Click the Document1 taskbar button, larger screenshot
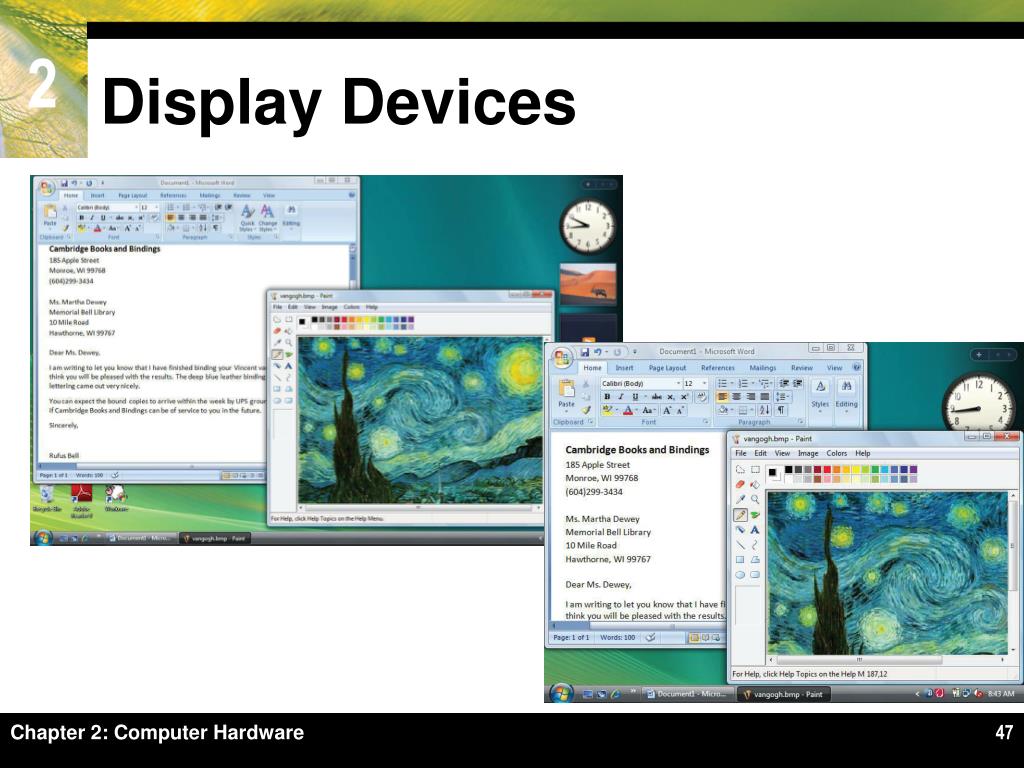 [687, 694]
